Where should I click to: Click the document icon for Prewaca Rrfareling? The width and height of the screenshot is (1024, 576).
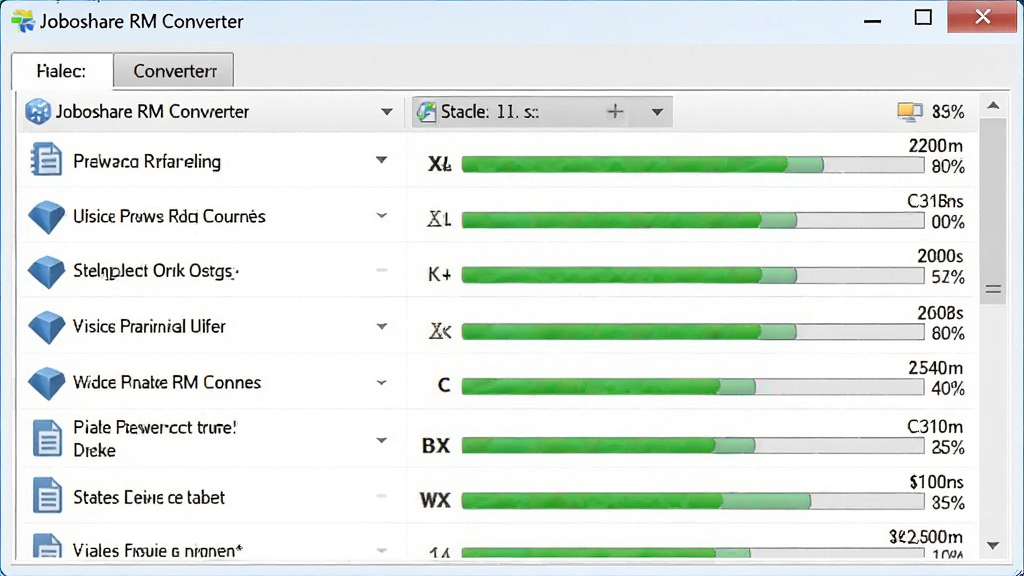(46, 159)
